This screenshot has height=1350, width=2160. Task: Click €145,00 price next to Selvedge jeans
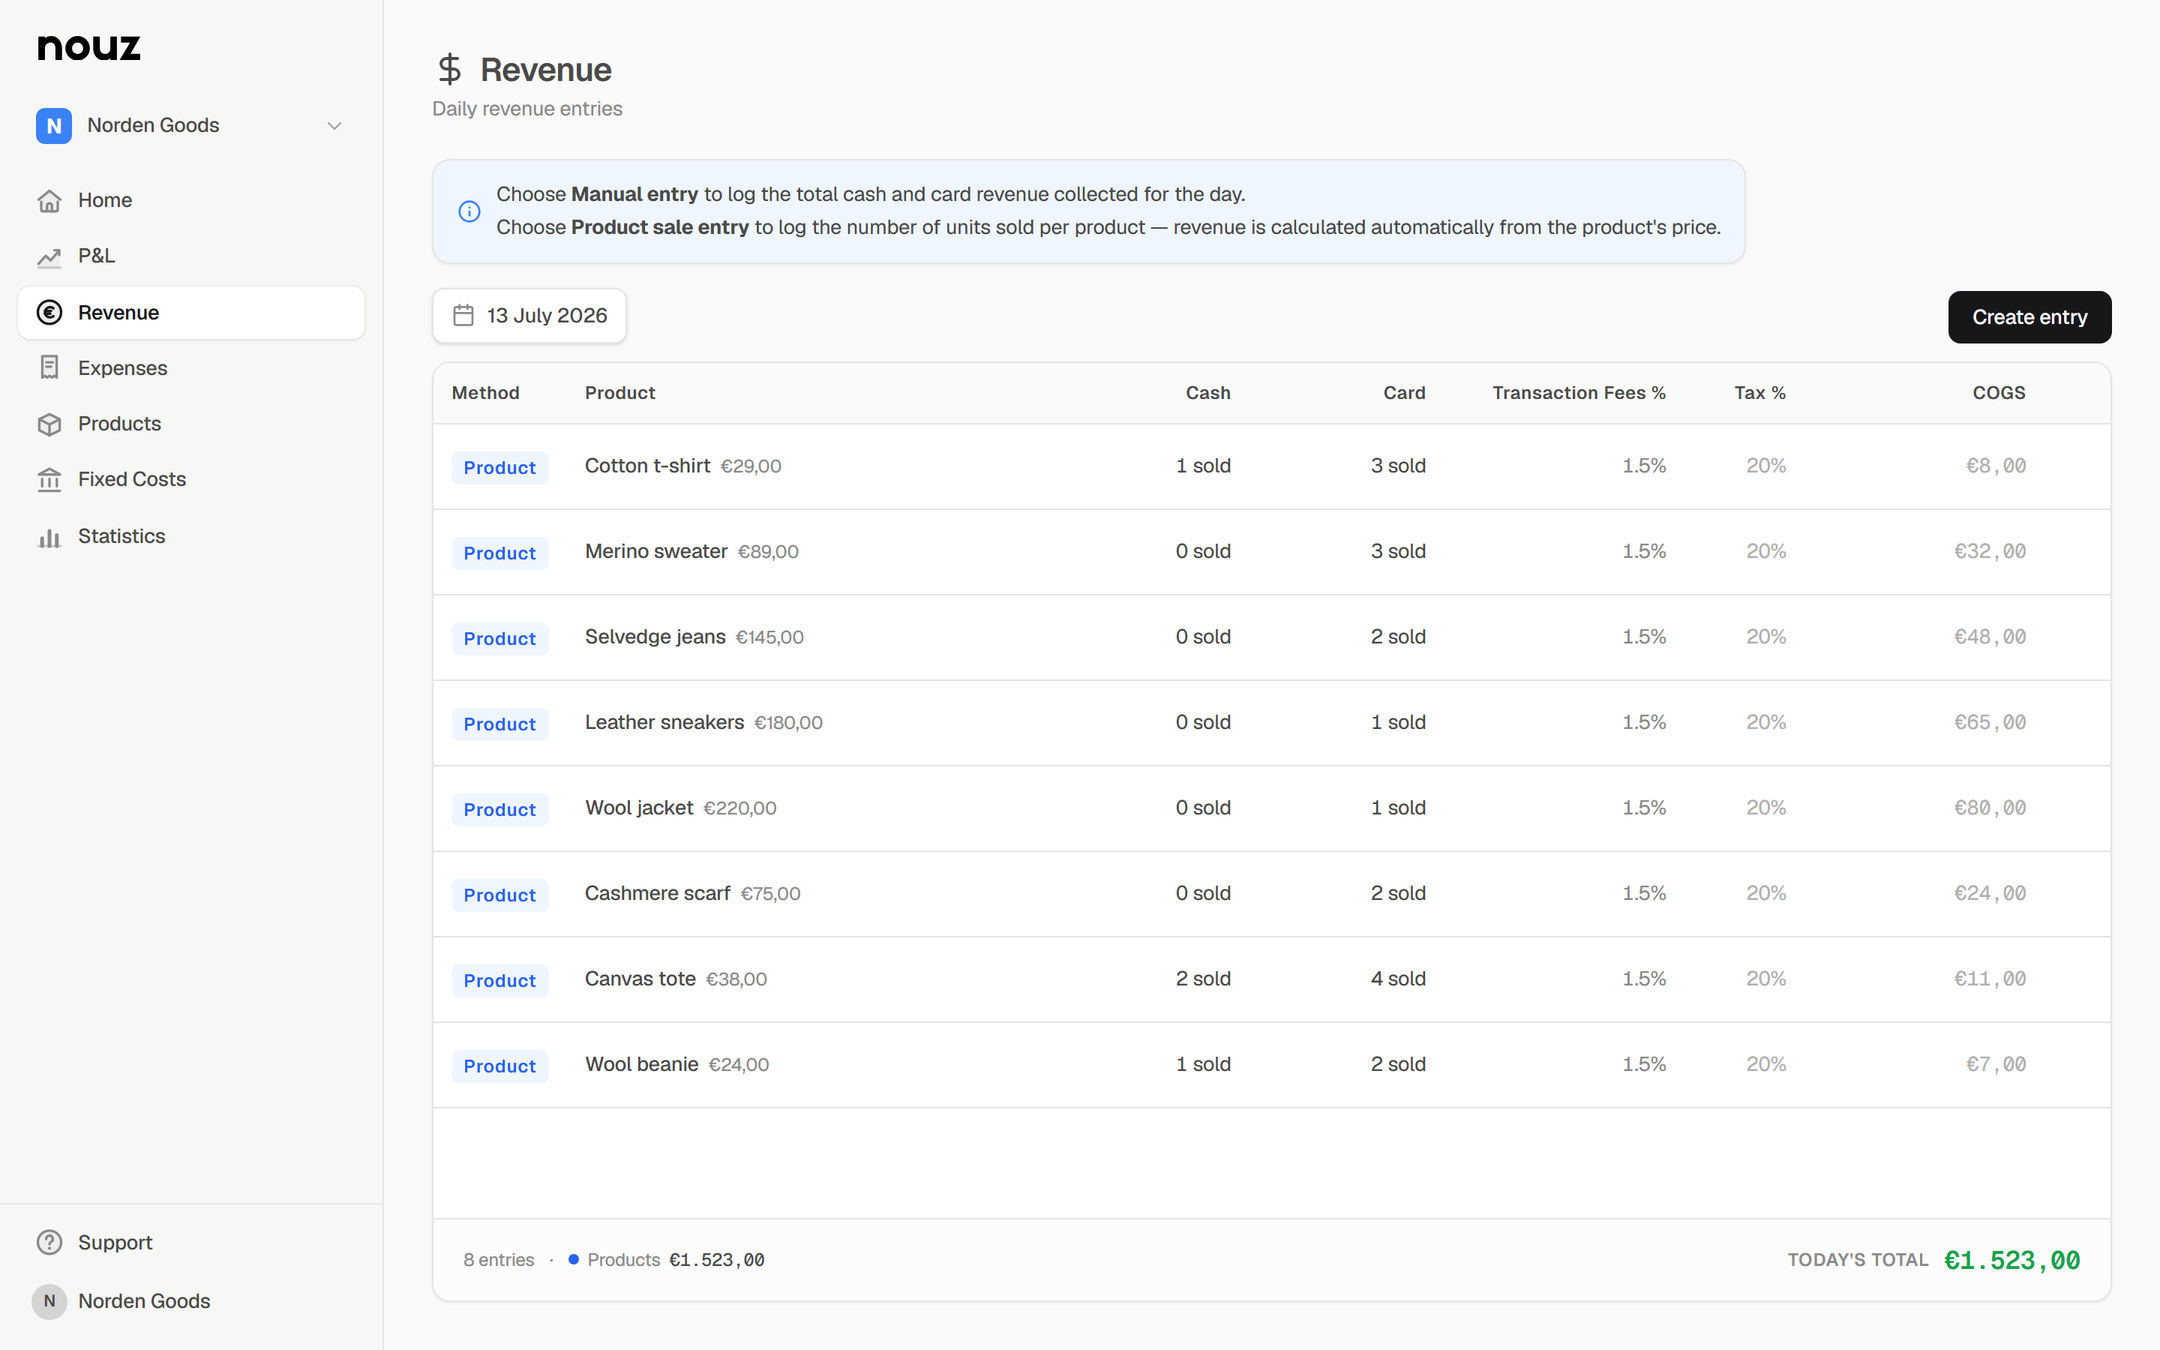tap(769, 637)
